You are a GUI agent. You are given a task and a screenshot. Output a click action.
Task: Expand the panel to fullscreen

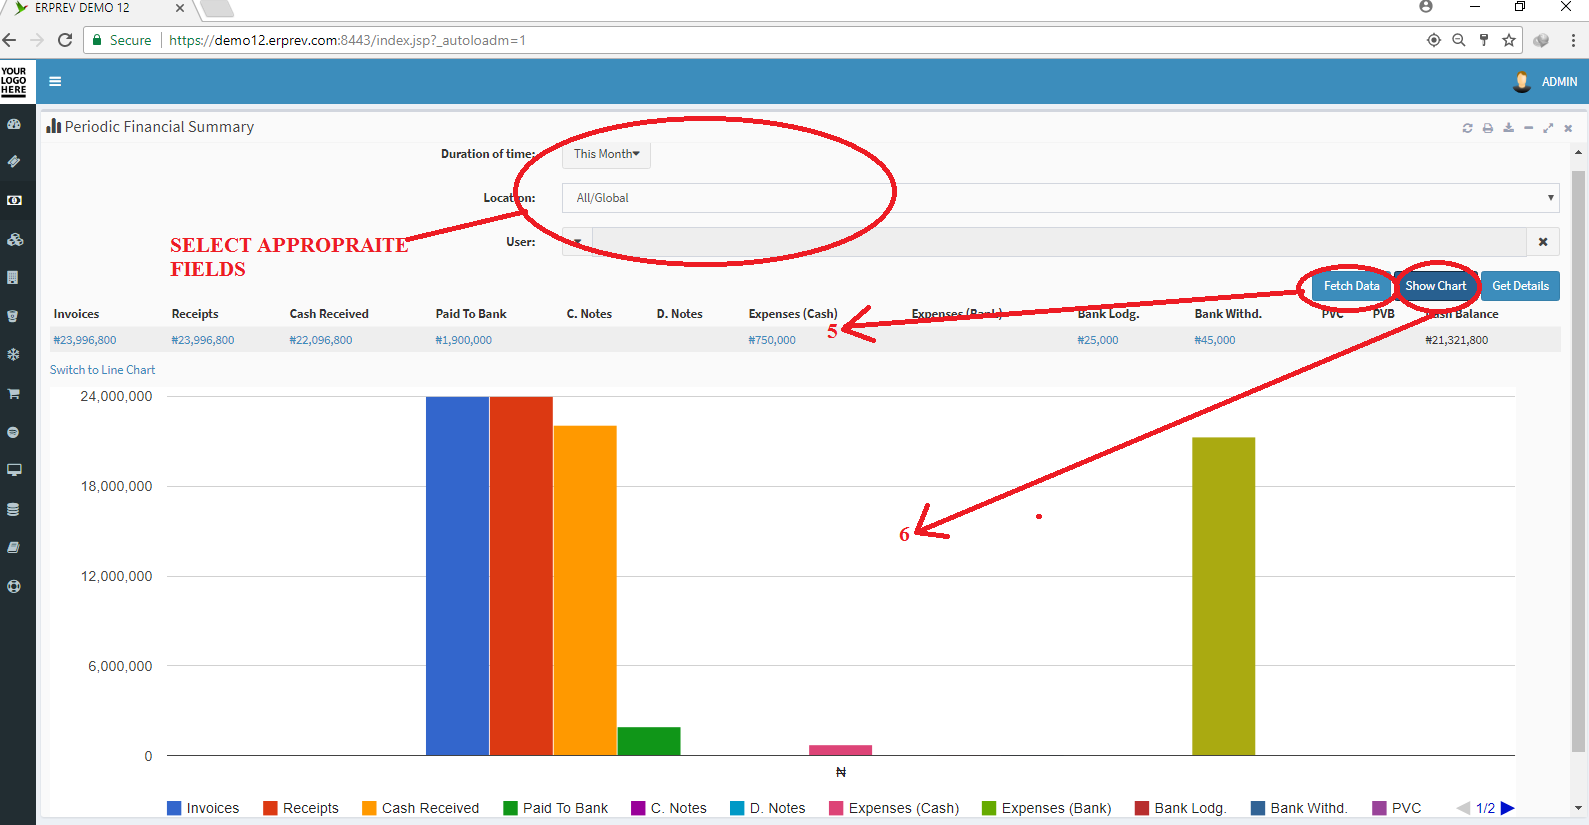(x=1548, y=128)
